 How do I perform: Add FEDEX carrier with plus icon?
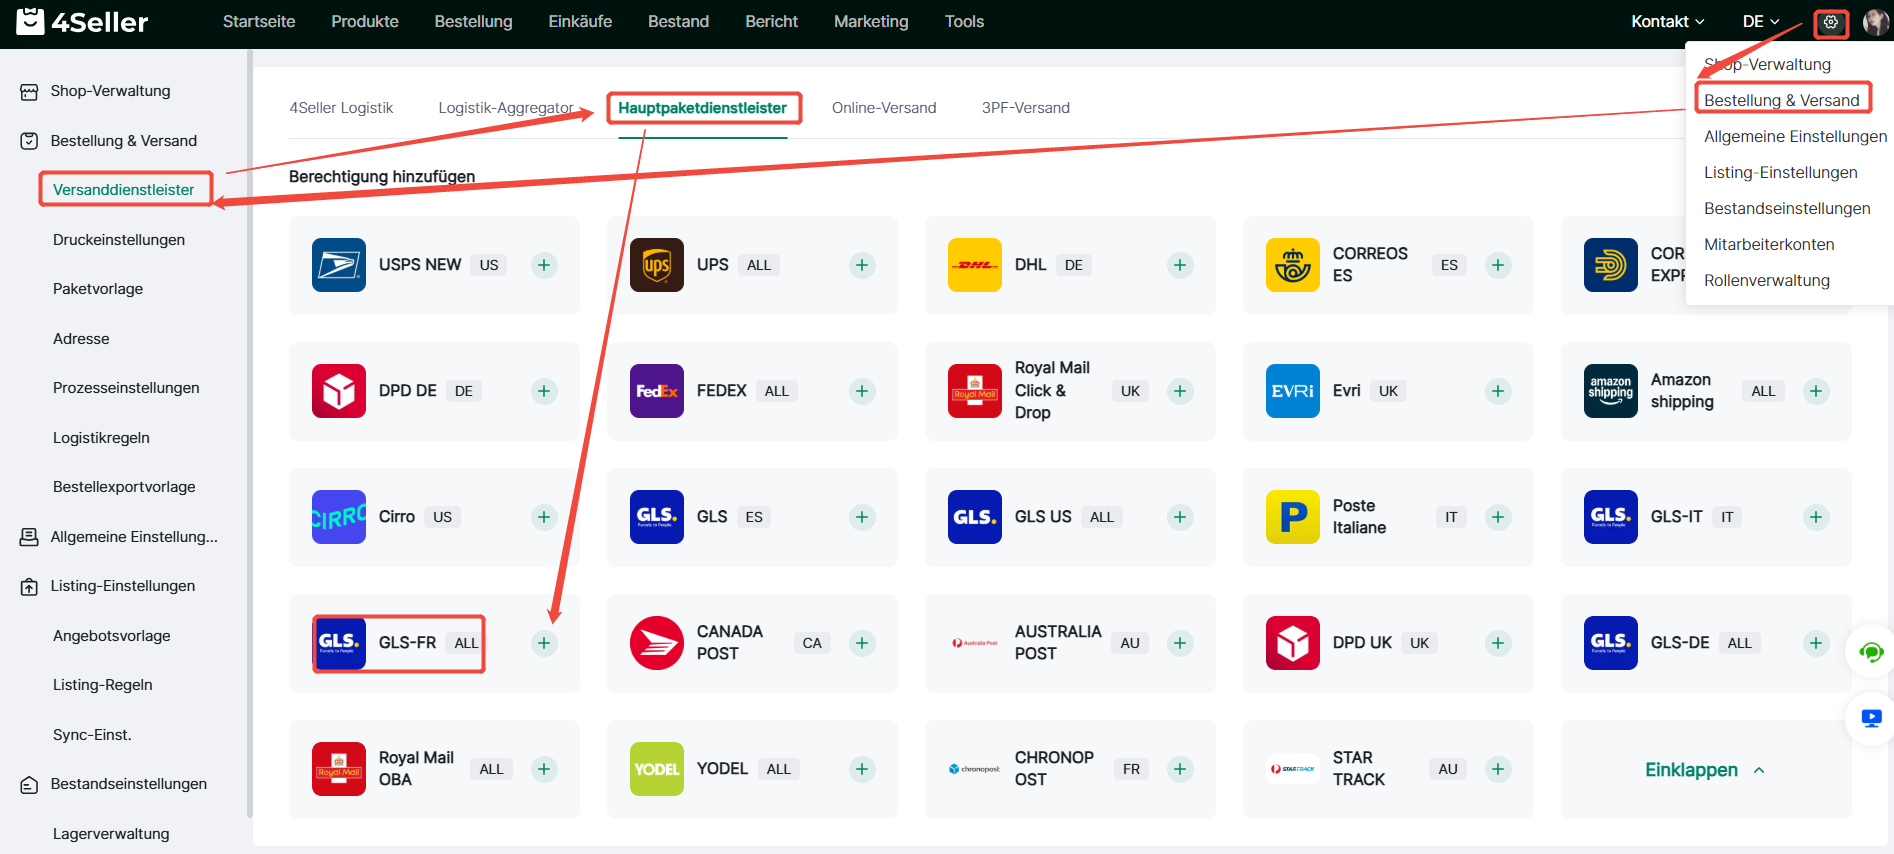(x=862, y=391)
